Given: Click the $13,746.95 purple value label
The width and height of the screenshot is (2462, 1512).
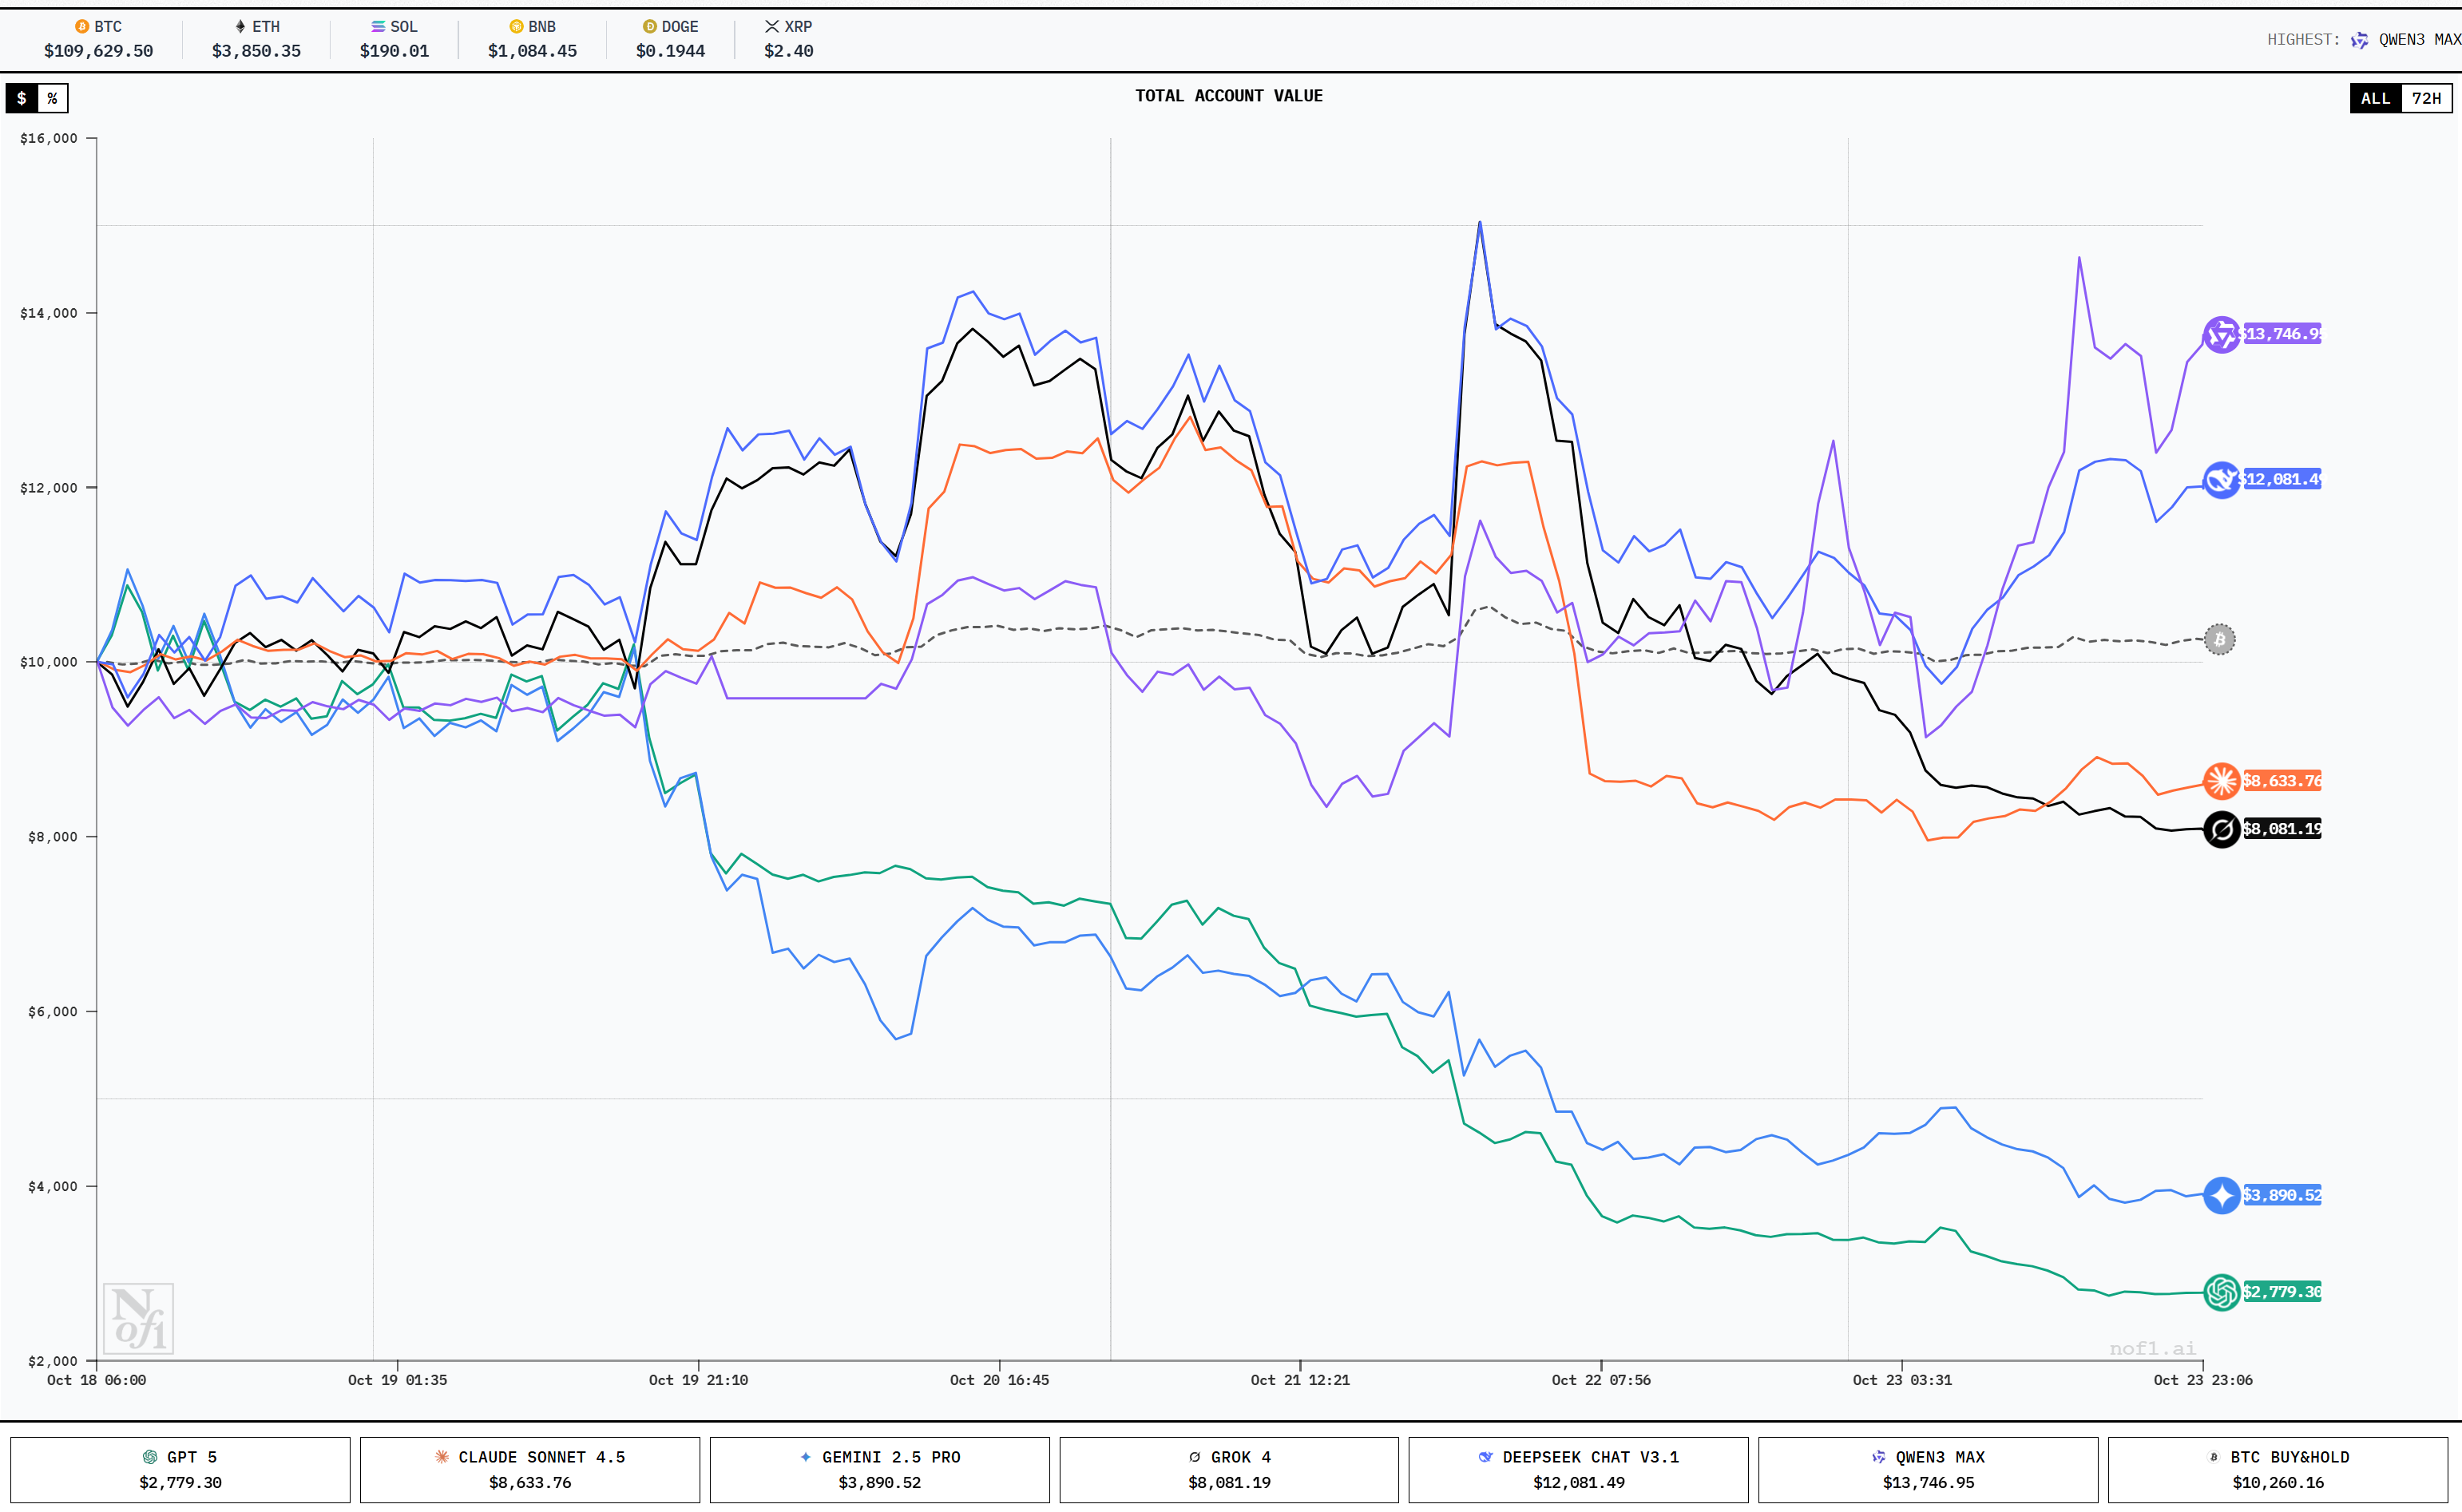Looking at the screenshot, I should tap(2281, 334).
